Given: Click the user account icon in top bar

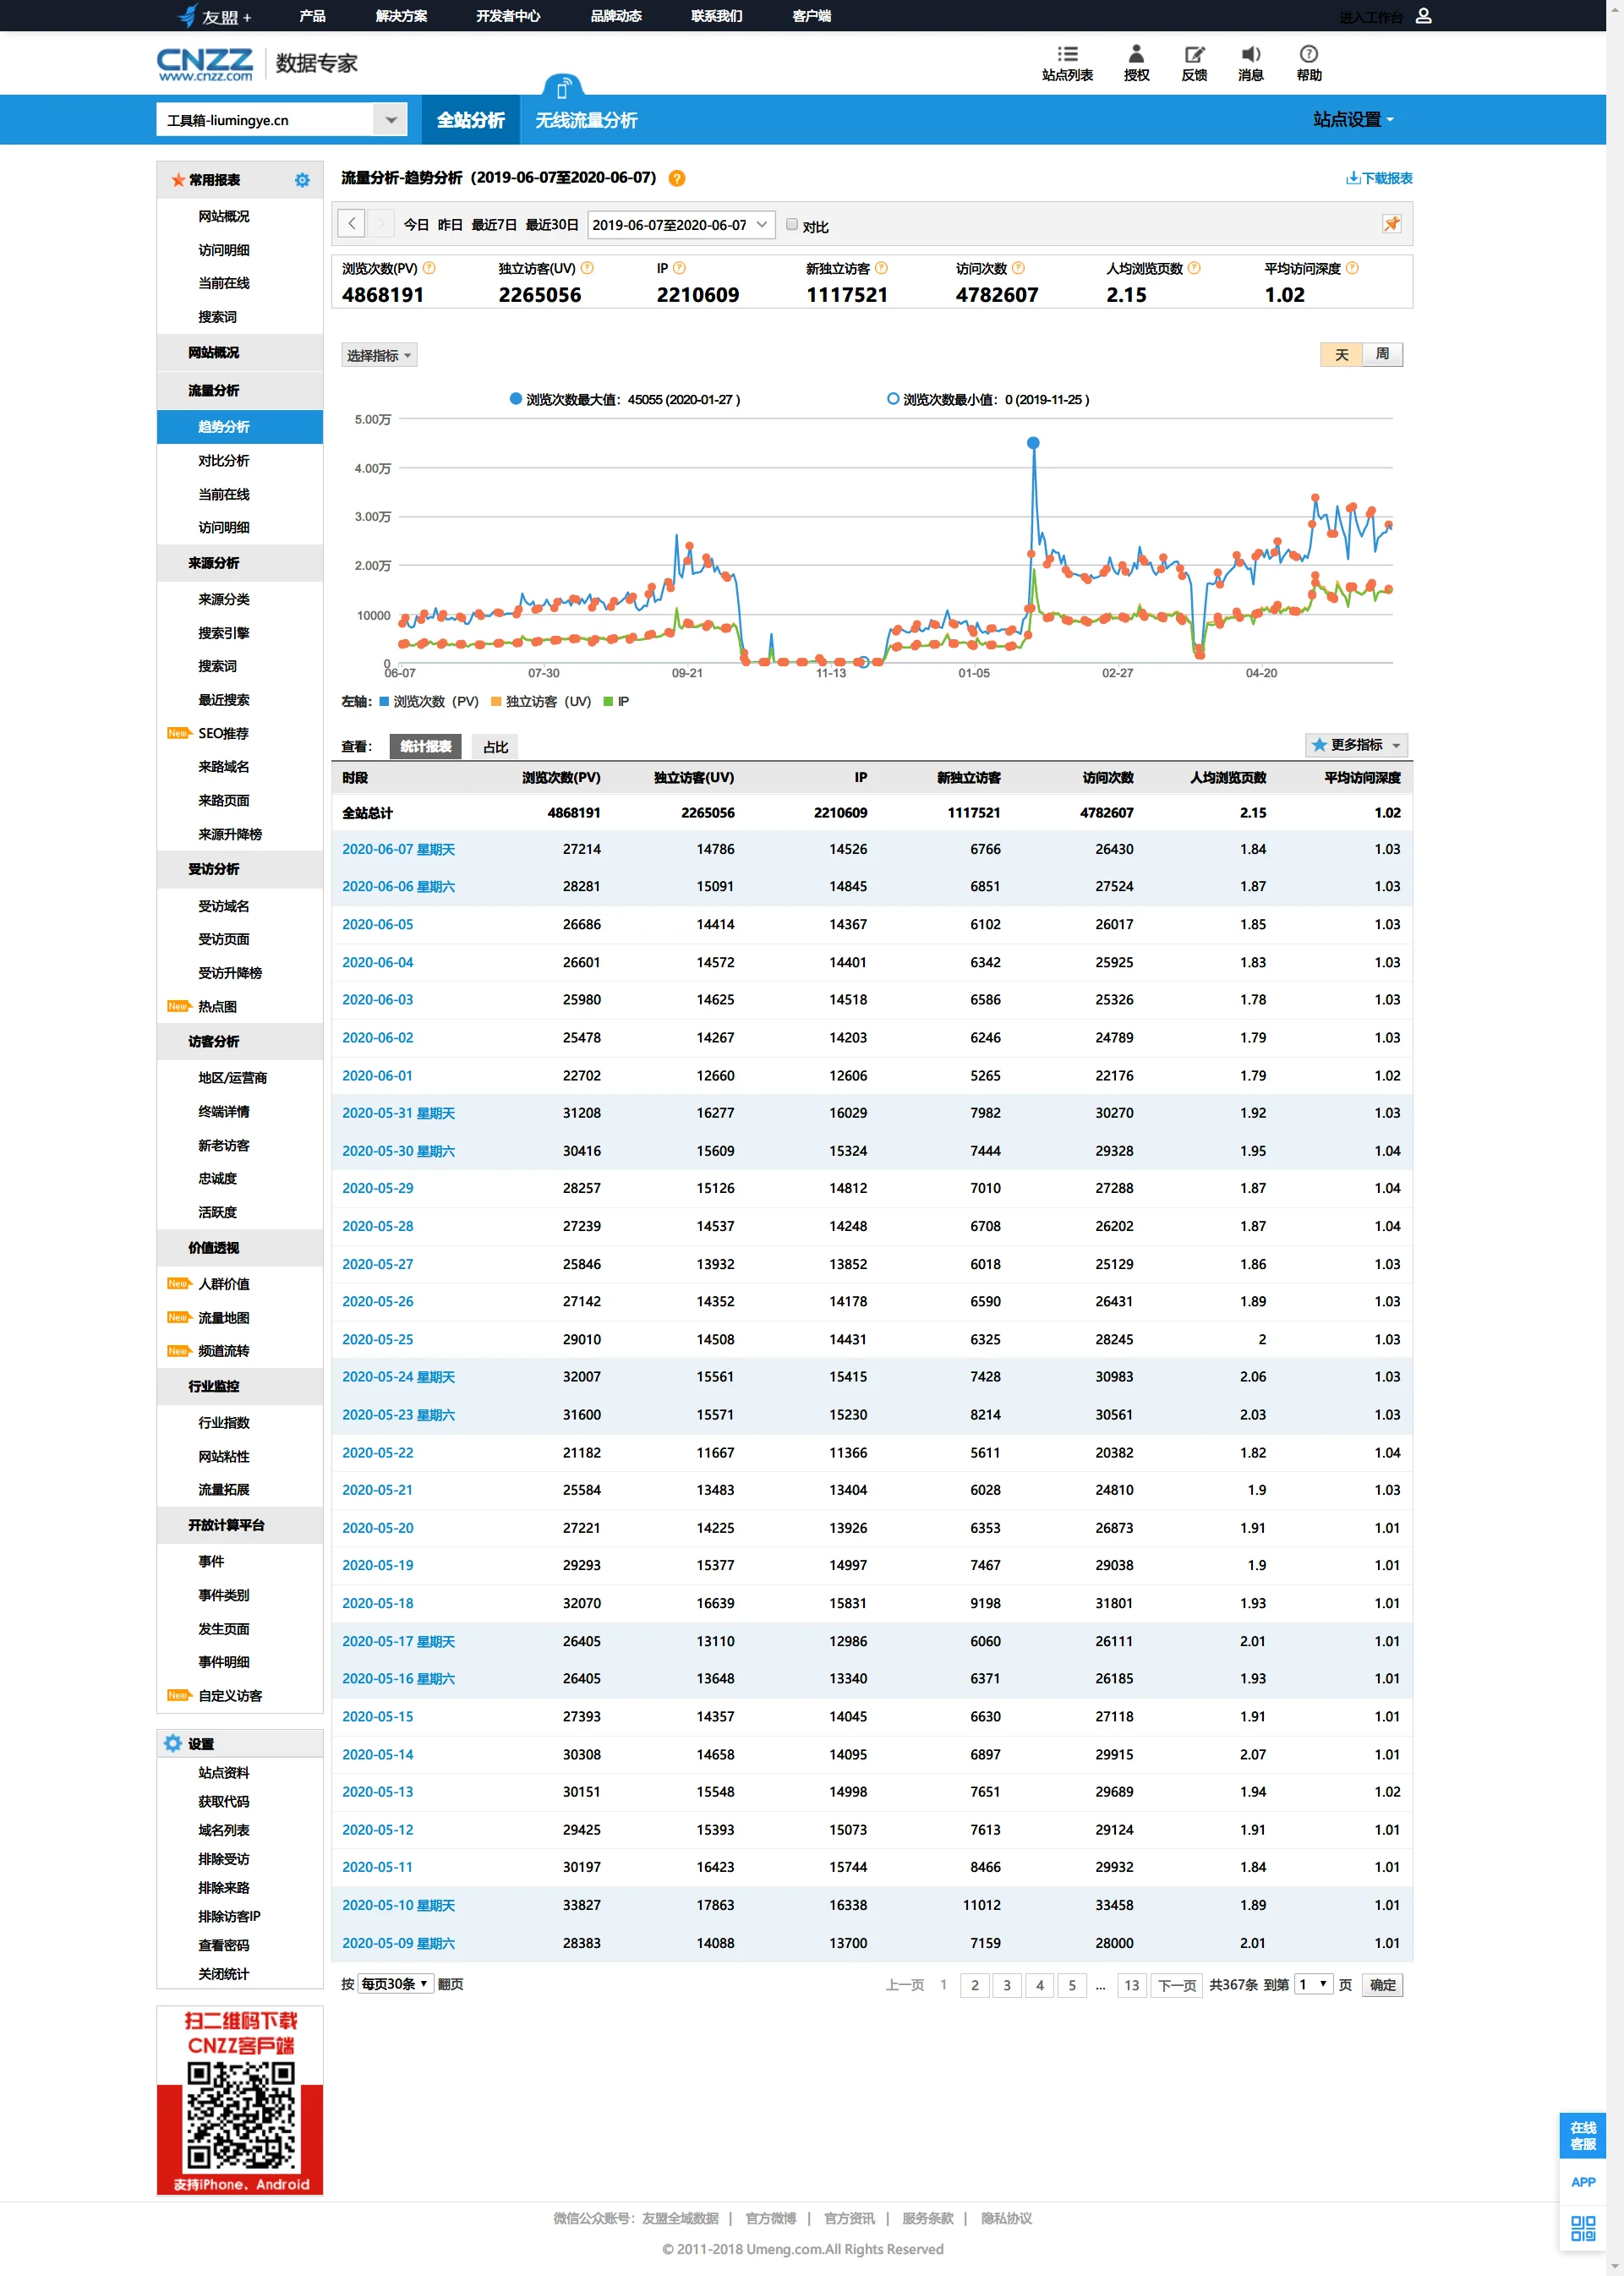Looking at the screenshot, I should click(1424, 16).
